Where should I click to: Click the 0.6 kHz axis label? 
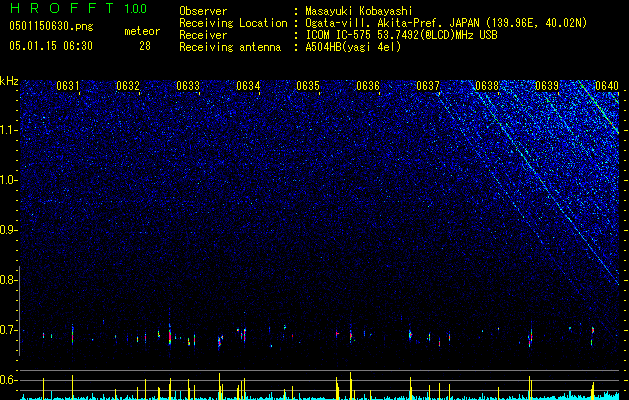pyautogui.click(x=8, y=380)
